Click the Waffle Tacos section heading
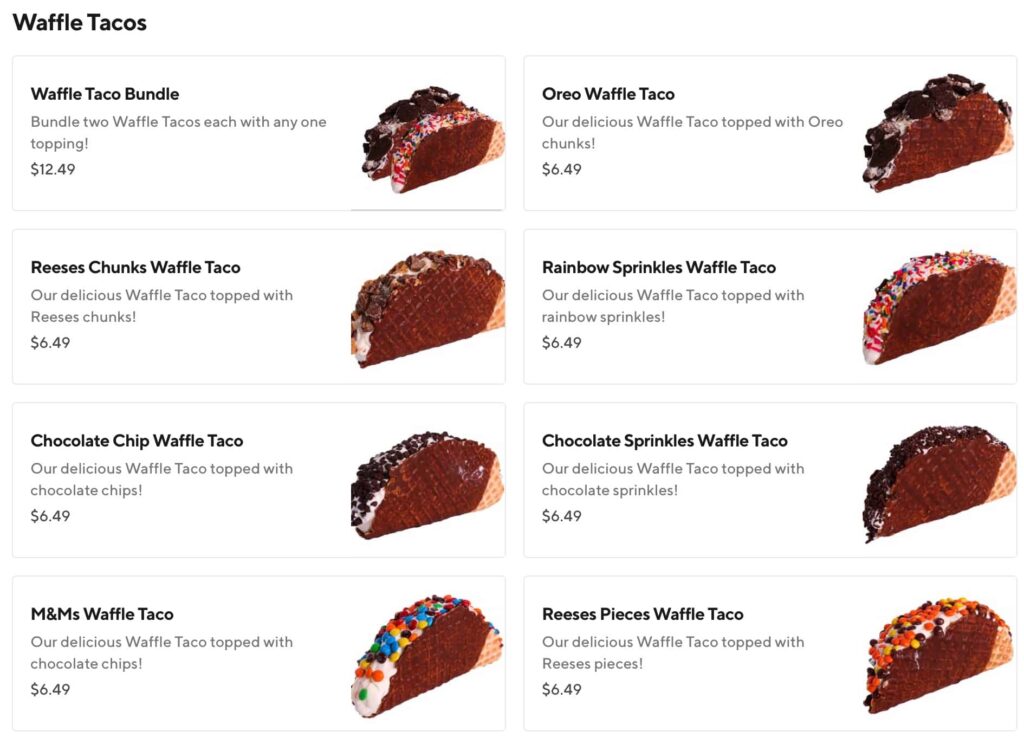 pyautogui.click(x=80, y=22)
